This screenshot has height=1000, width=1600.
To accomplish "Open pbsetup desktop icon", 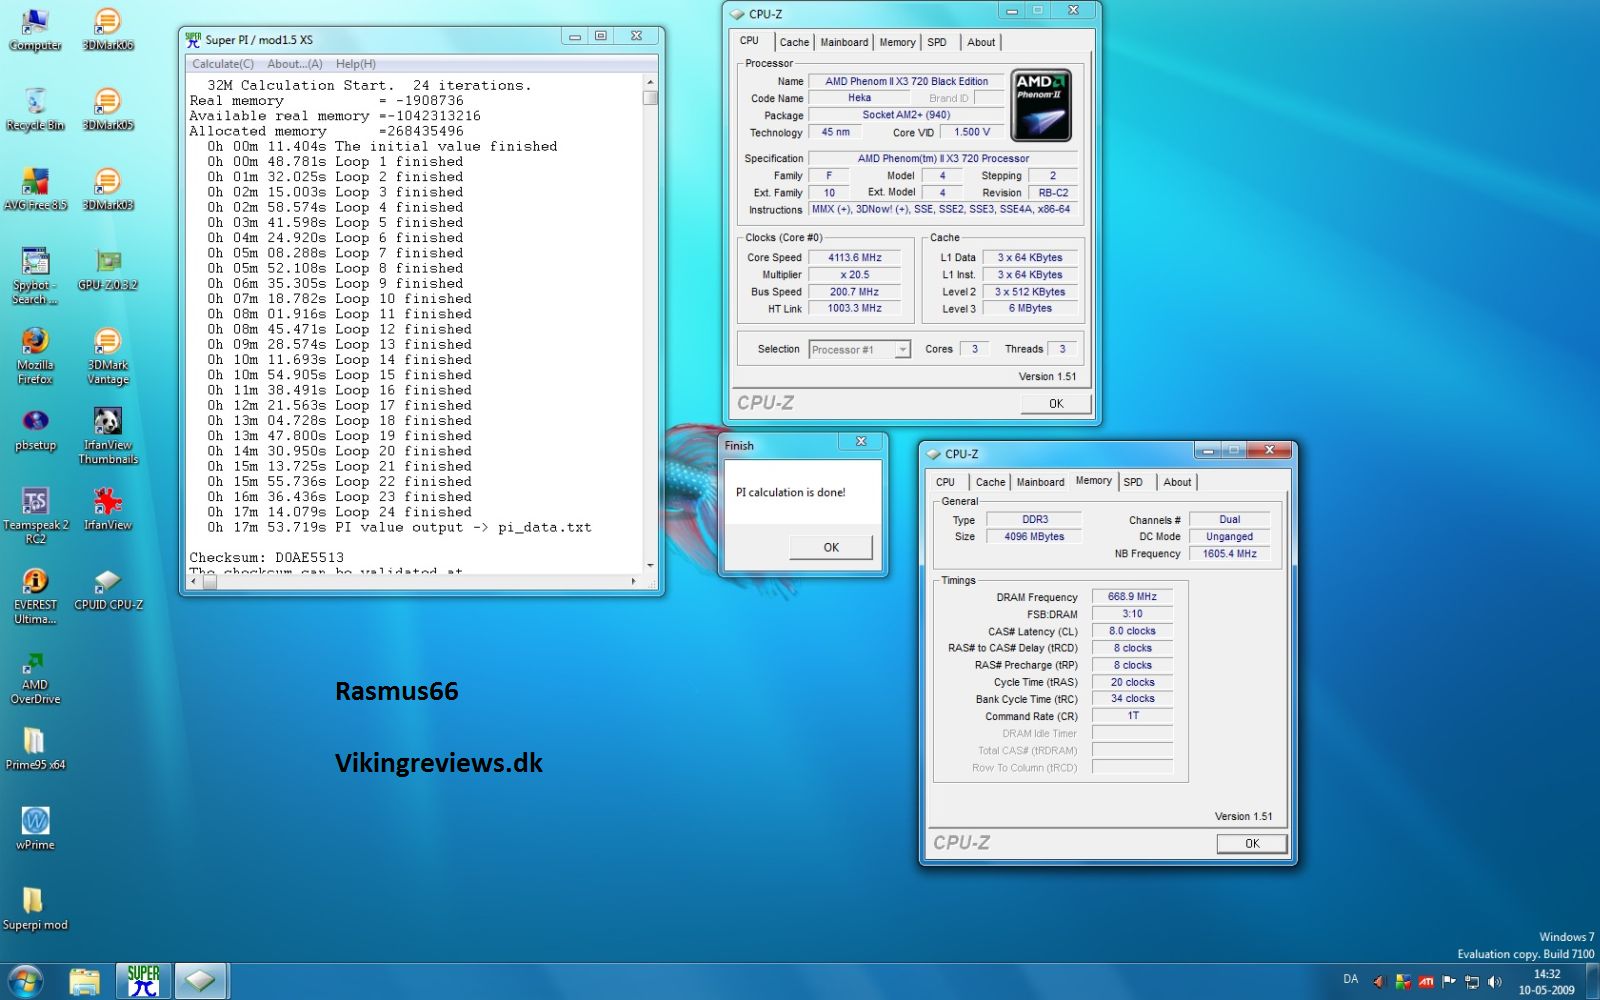I will (x=35, y=428).
